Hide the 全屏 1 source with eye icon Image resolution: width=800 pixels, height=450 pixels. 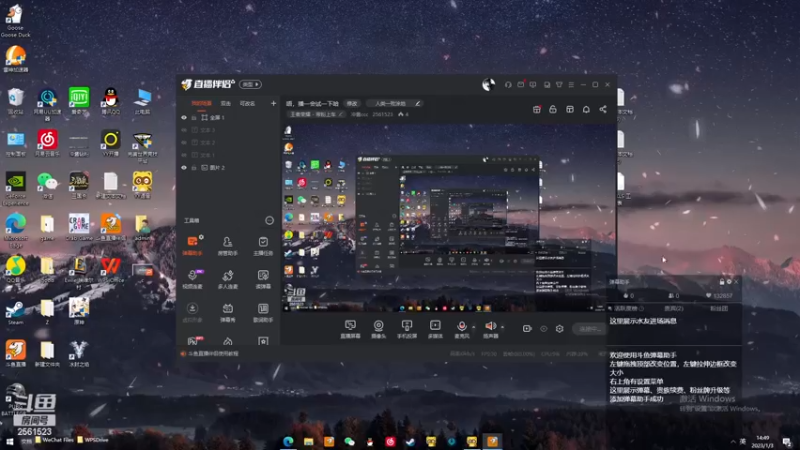184,117
